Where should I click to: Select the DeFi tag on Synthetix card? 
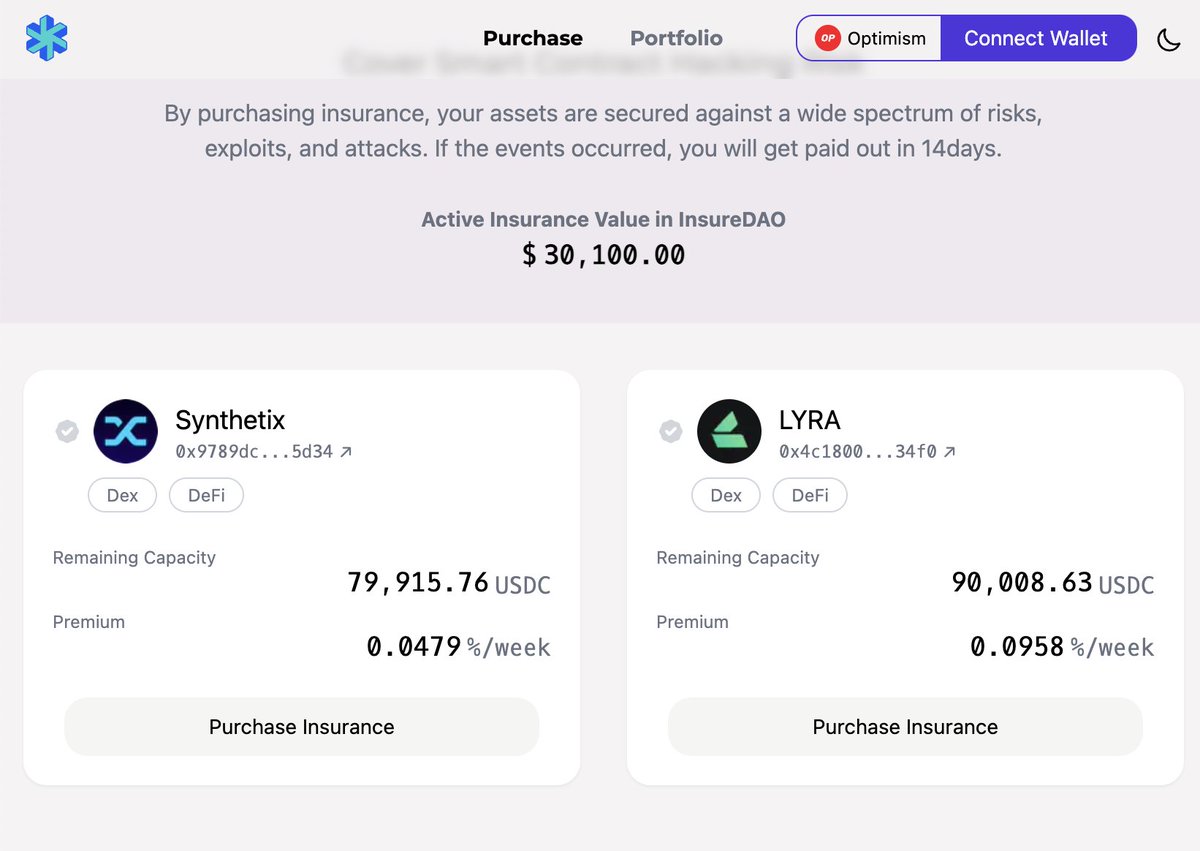tap(206, 495)
